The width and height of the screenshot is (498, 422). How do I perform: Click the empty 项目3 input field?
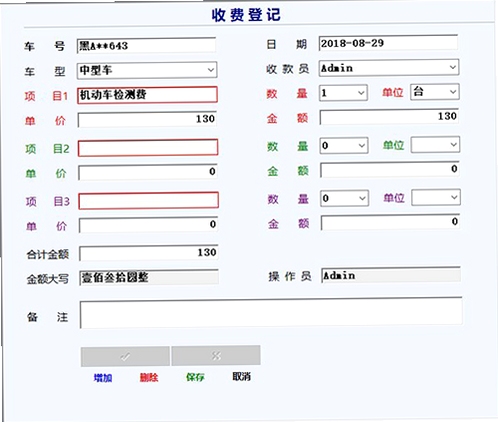point(149,201)
